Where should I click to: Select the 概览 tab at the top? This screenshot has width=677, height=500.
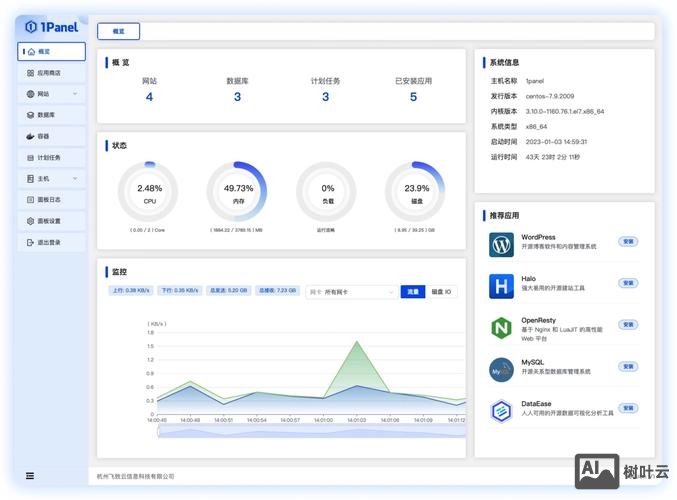tap(119, 31)
